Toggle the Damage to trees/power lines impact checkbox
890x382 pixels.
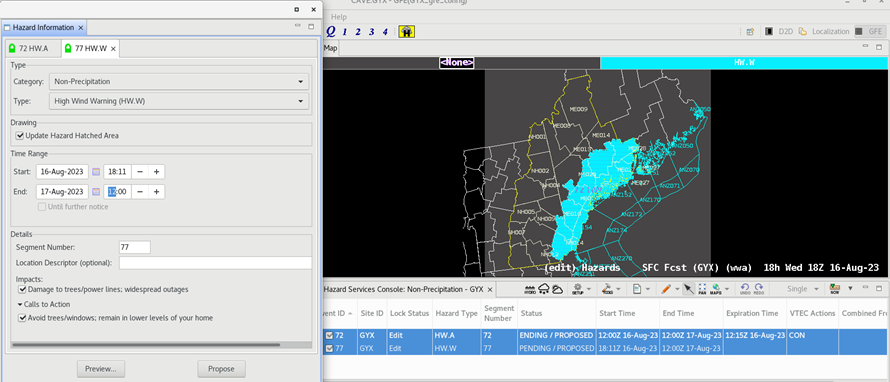click(22, 289)
